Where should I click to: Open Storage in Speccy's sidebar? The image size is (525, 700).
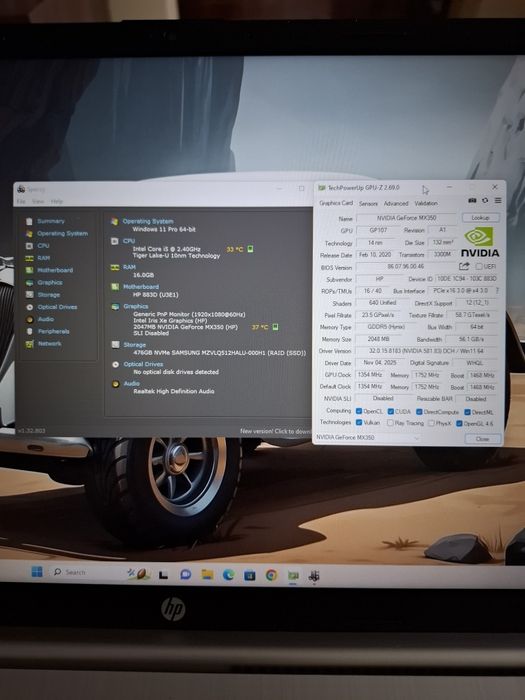point(49,295)
